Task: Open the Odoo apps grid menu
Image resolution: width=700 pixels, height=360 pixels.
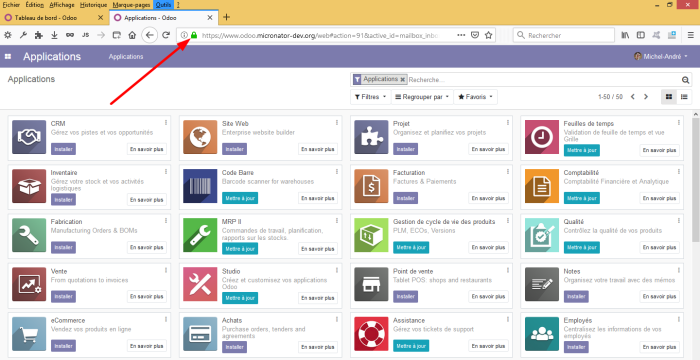Action: 8,57
